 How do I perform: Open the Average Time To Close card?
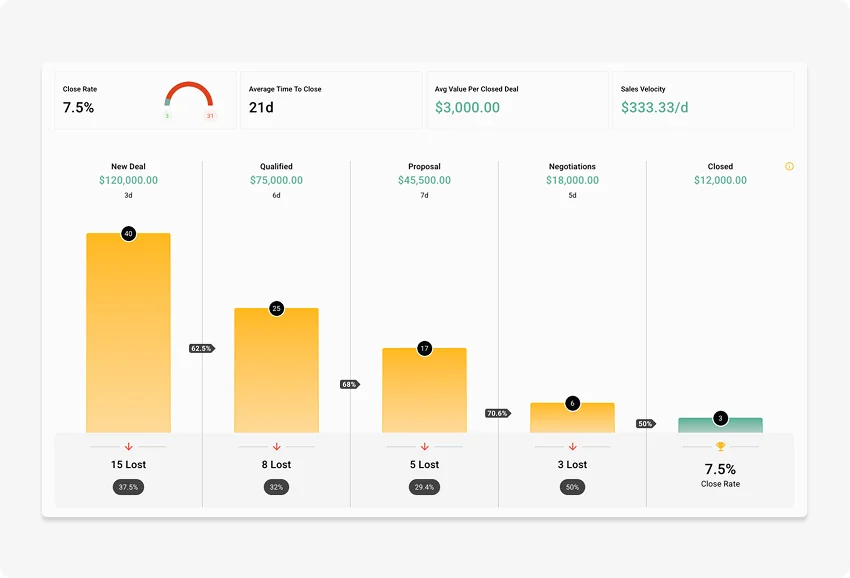(x=332, y=100)
